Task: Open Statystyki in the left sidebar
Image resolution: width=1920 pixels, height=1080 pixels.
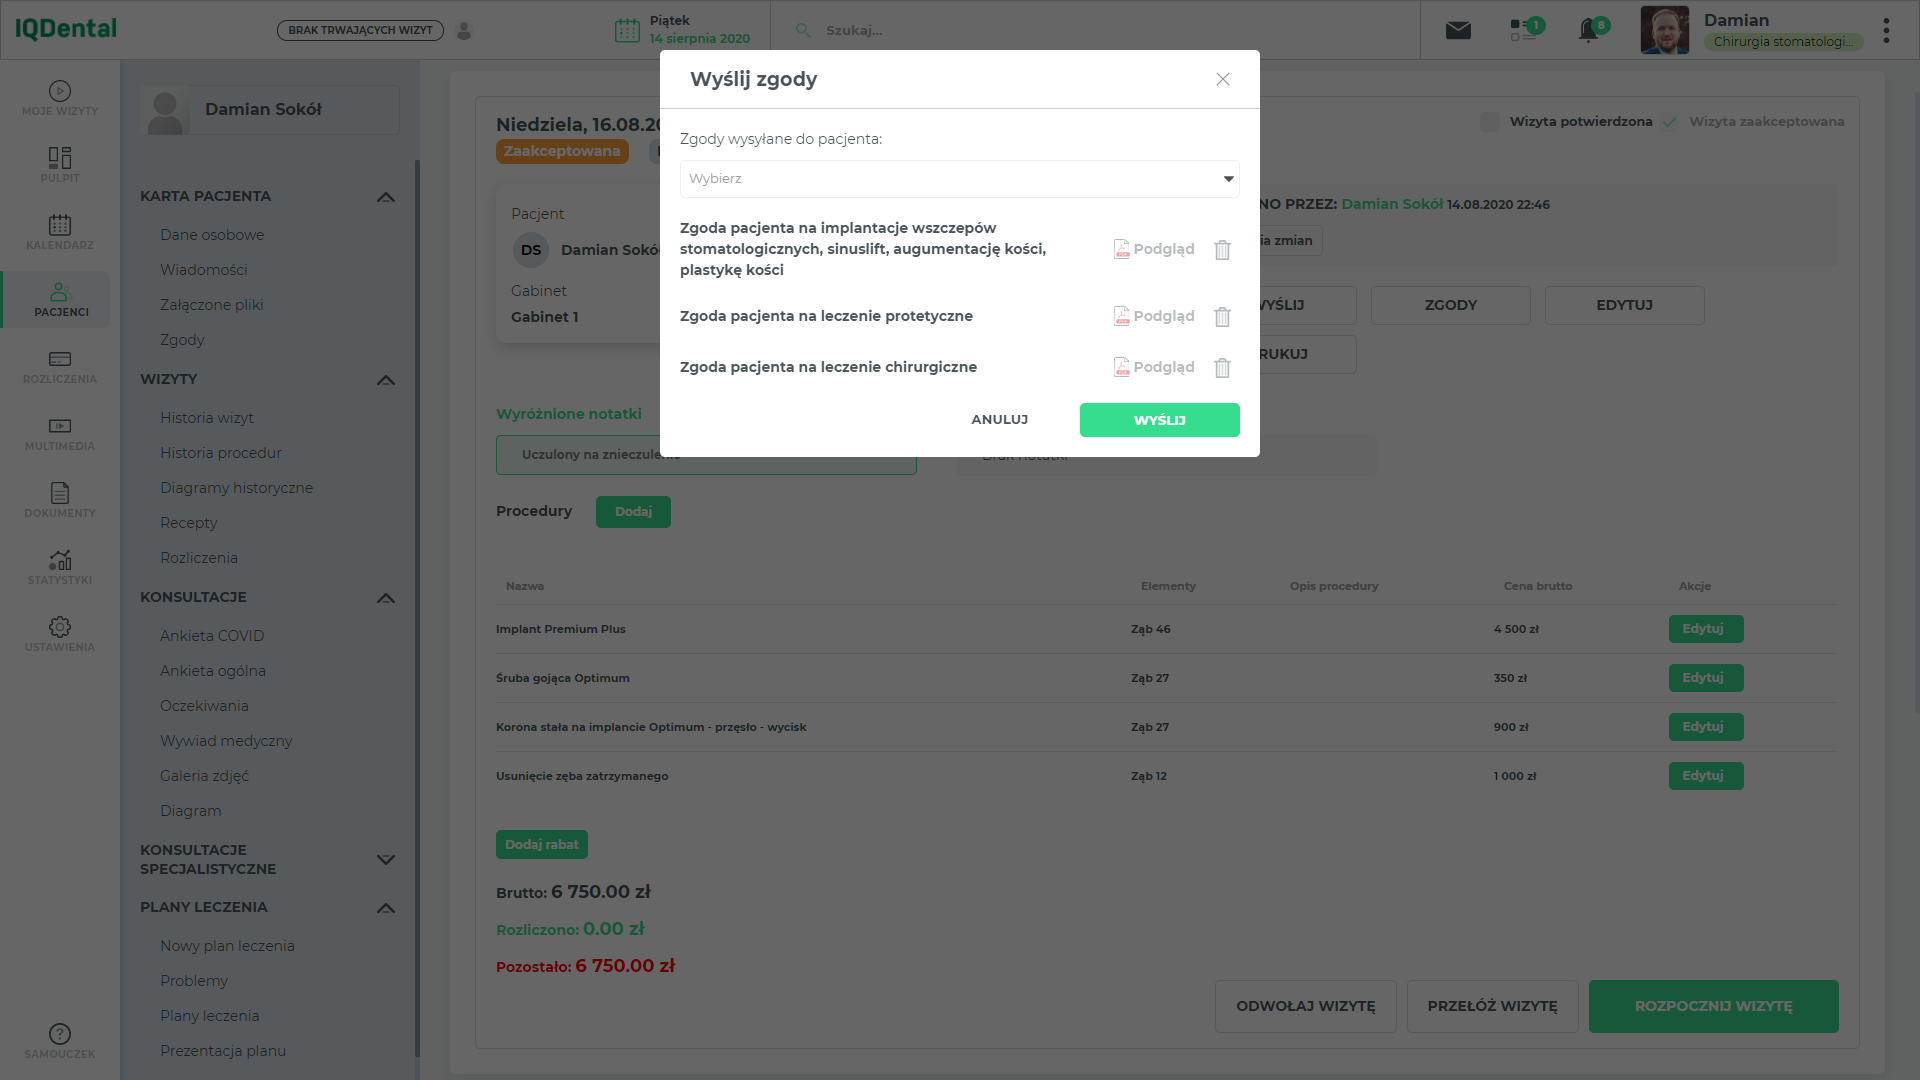Action: point(60,567)
